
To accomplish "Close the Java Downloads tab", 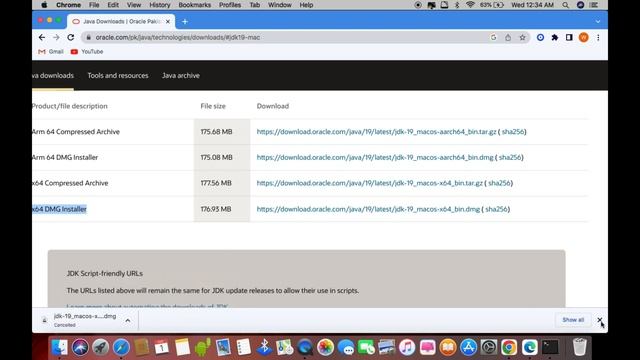I will 168,22.
